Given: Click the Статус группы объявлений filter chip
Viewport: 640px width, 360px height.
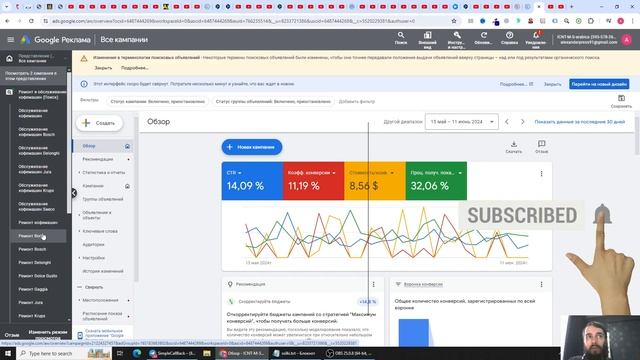Looking at the screenshot, I should (273, 102).
